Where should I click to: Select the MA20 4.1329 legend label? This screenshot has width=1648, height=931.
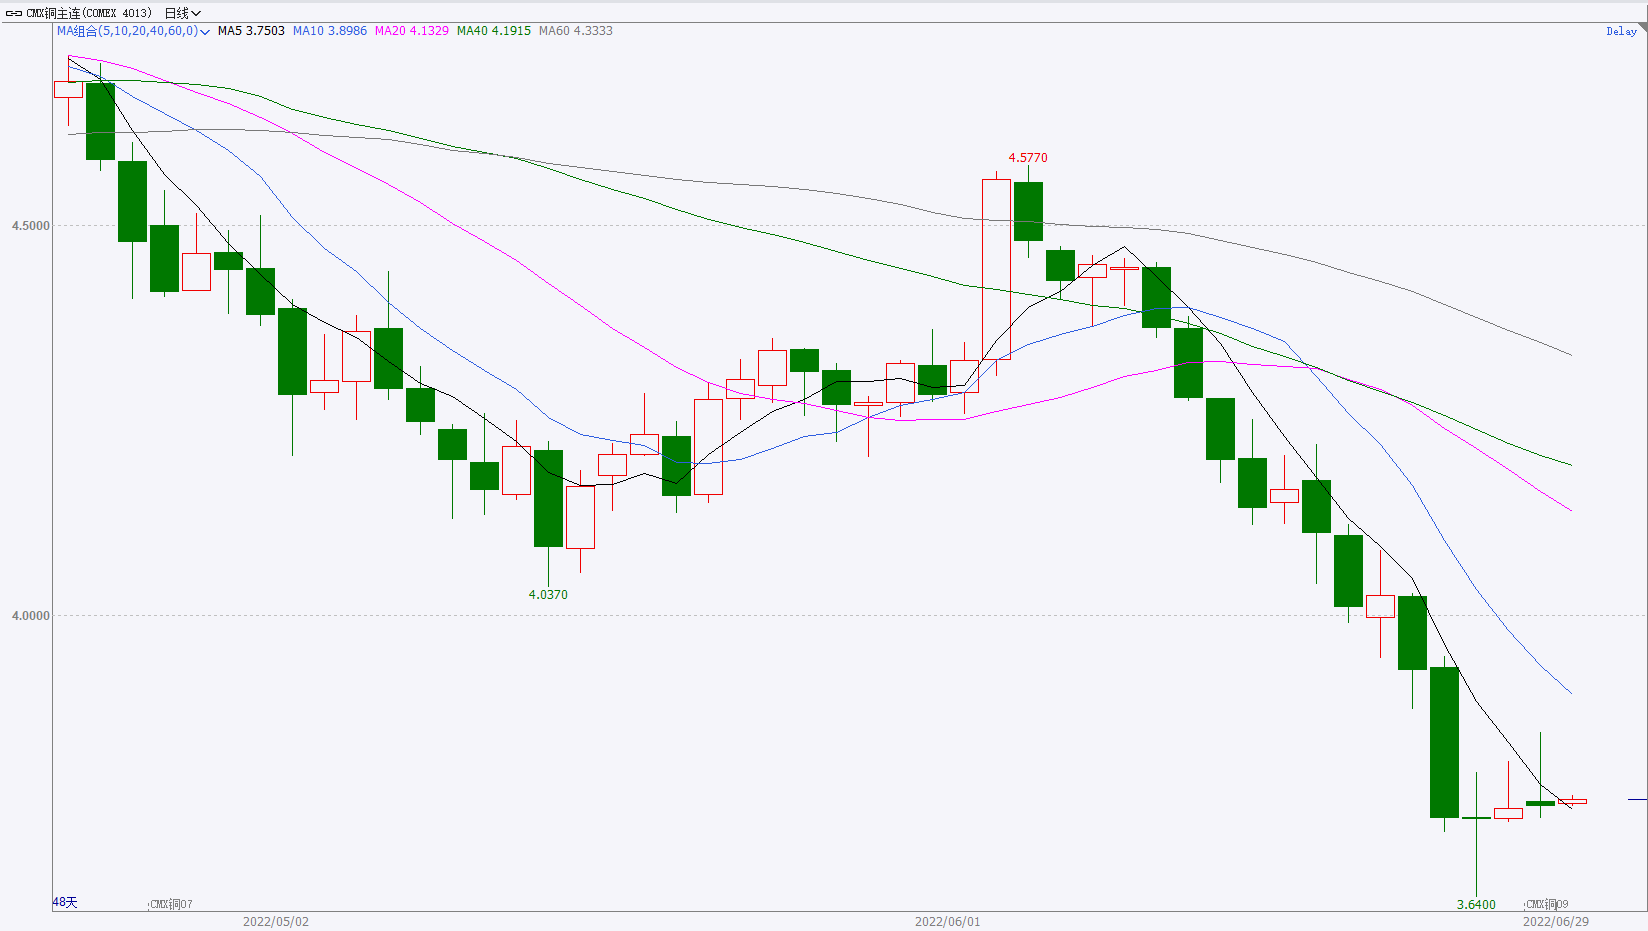pyautogui.click(x=412, y=31)
